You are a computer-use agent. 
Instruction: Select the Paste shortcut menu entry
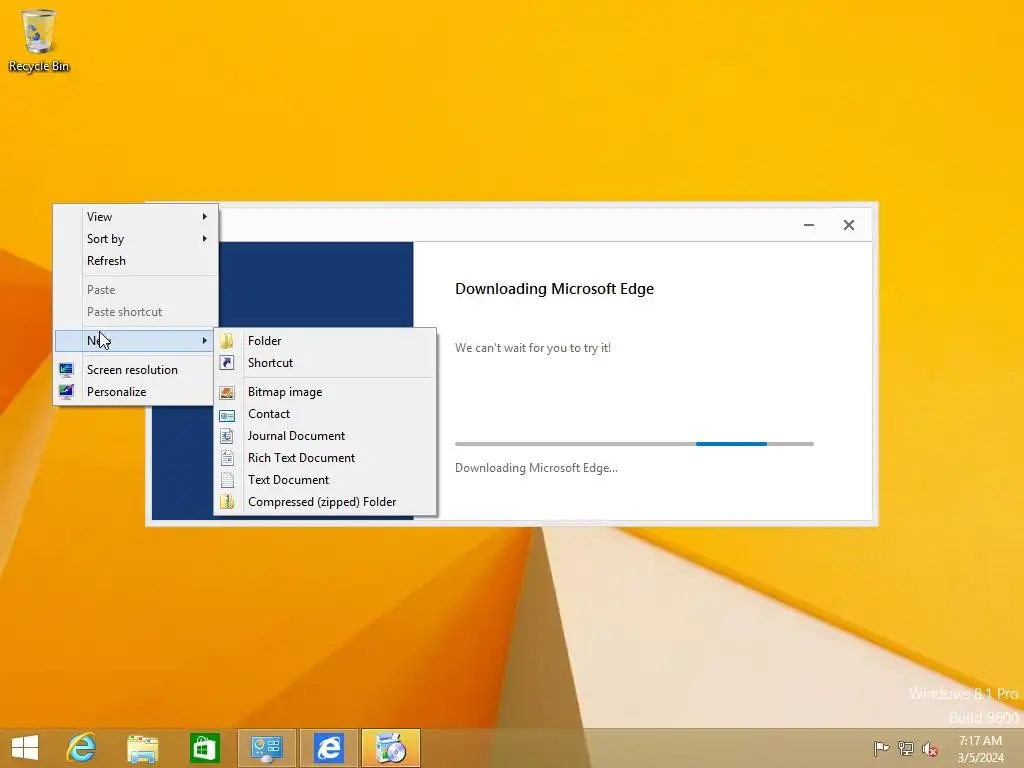(136, 312)
